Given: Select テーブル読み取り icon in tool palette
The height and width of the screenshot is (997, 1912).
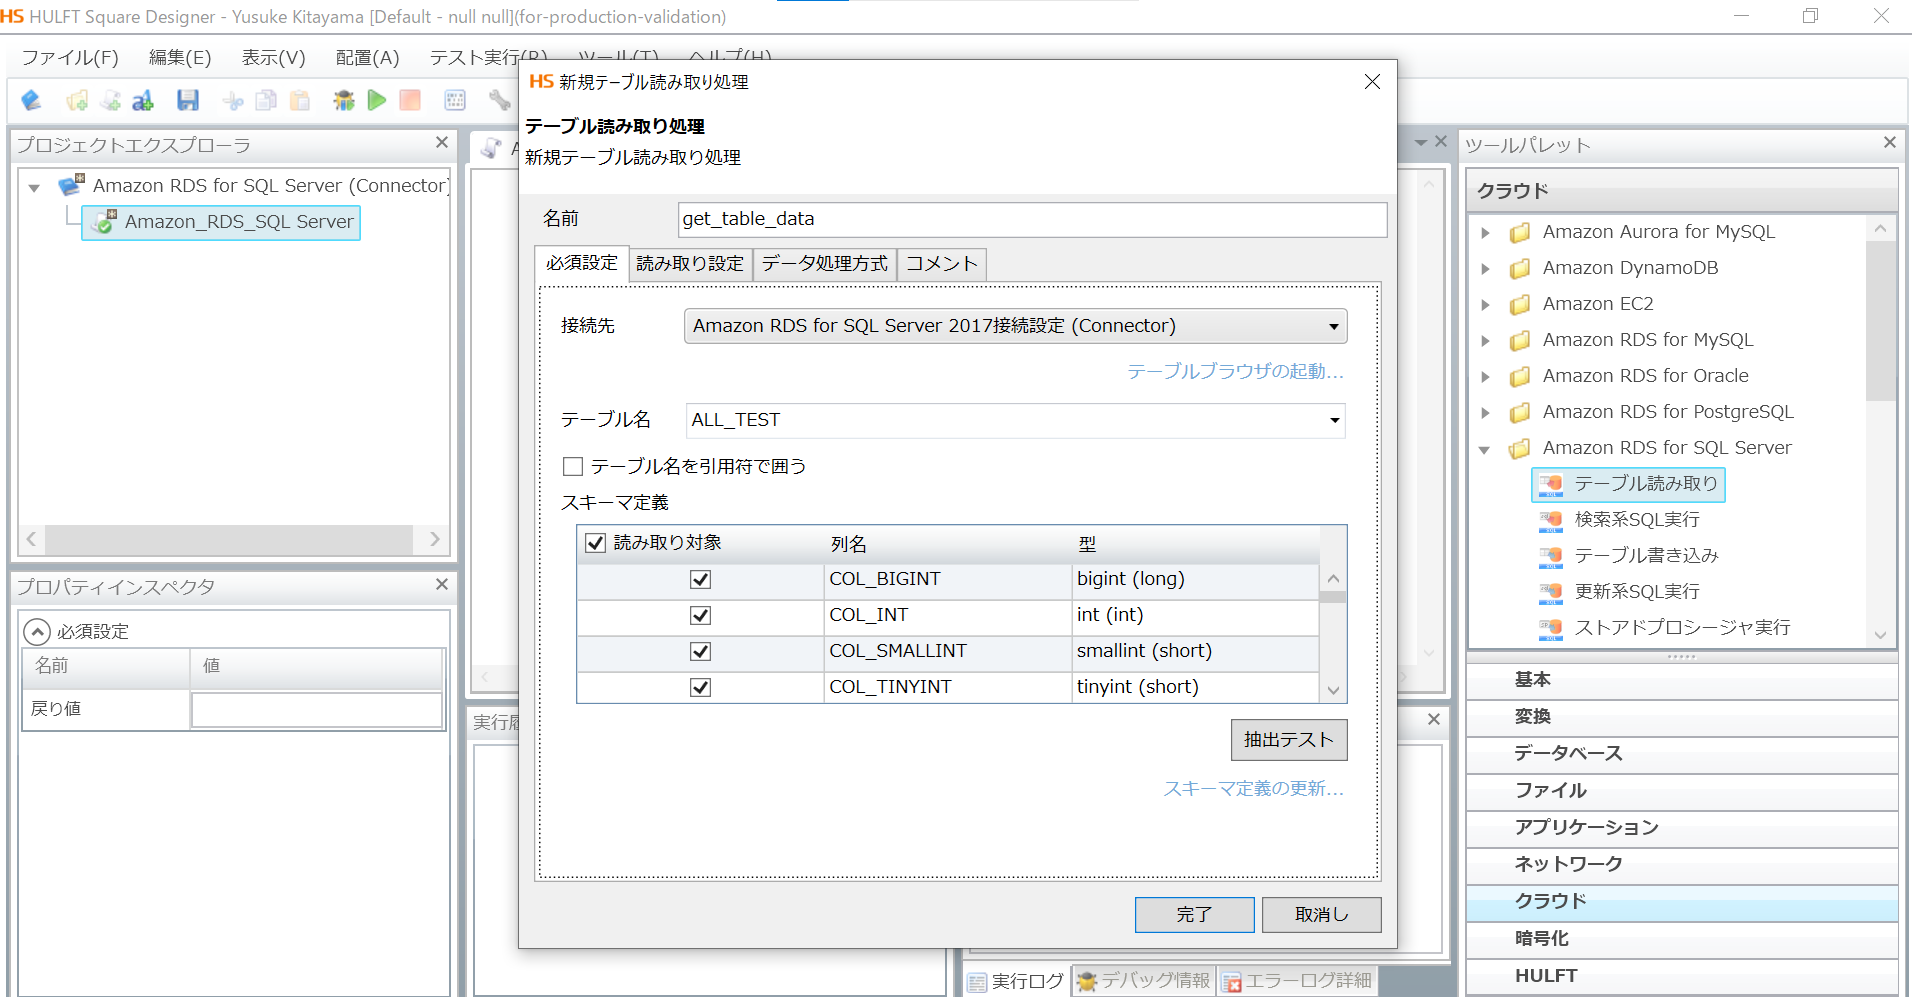Looking at the screenshot, I should pos(1551,484).
